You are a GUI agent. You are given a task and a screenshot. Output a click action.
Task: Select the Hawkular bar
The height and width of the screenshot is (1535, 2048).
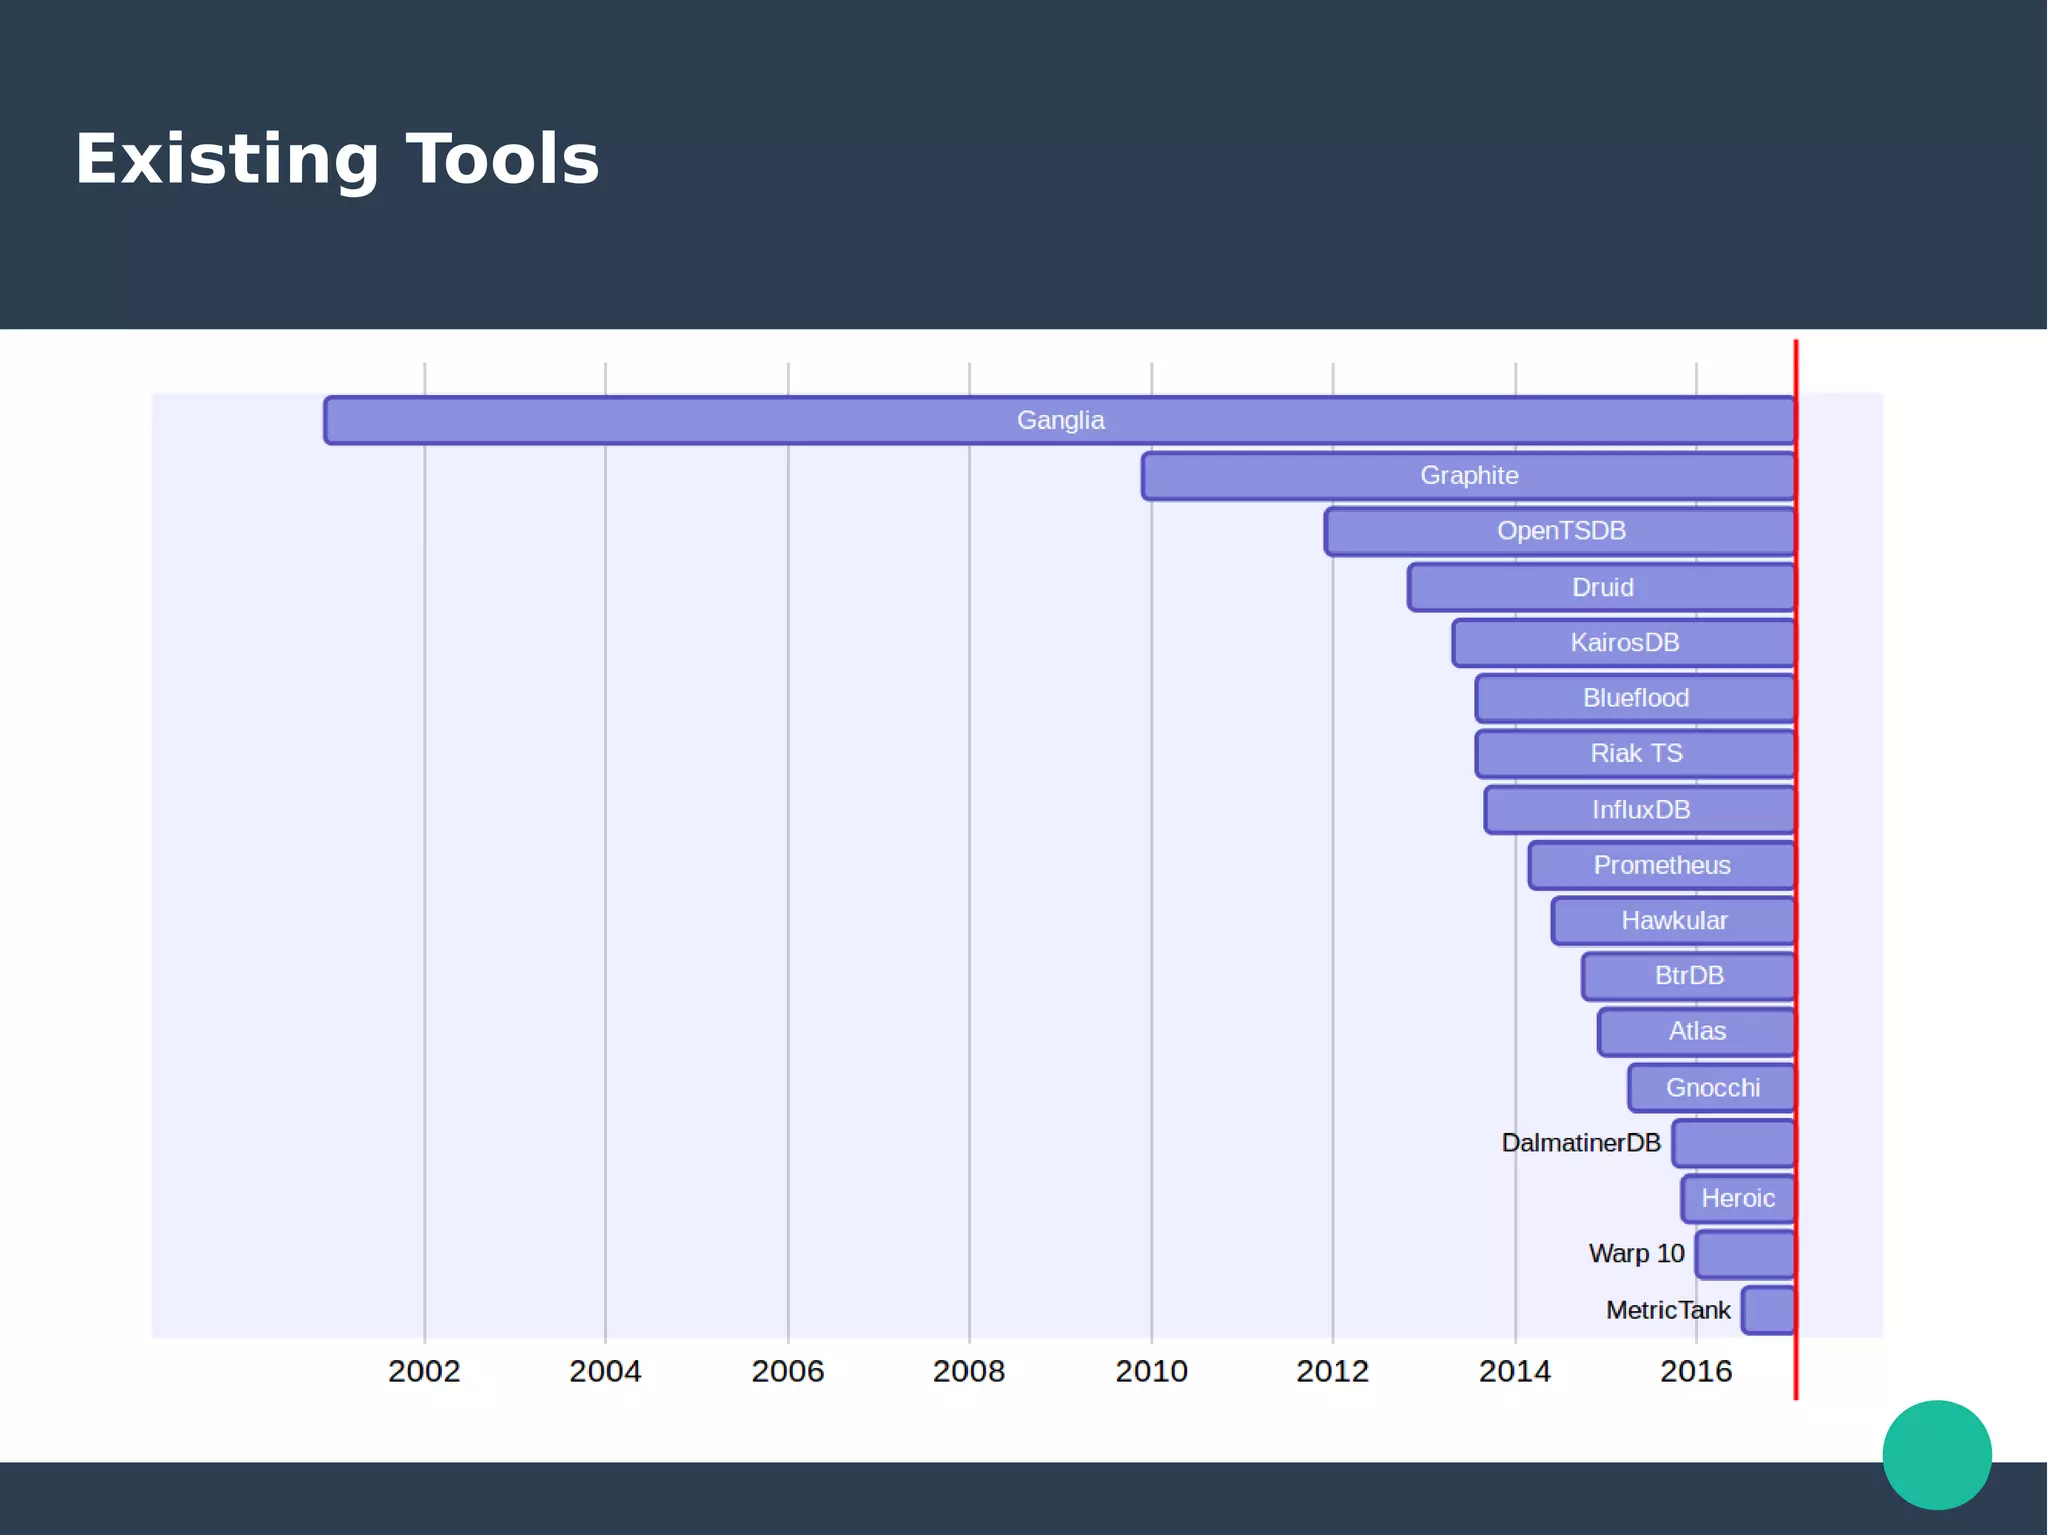(x=1674, y=921)
